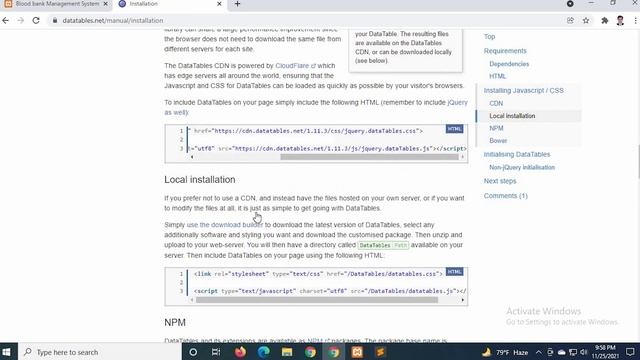Open 'use the download builder' link
Viewport: 640px width, 360px height.
[224, 225]
